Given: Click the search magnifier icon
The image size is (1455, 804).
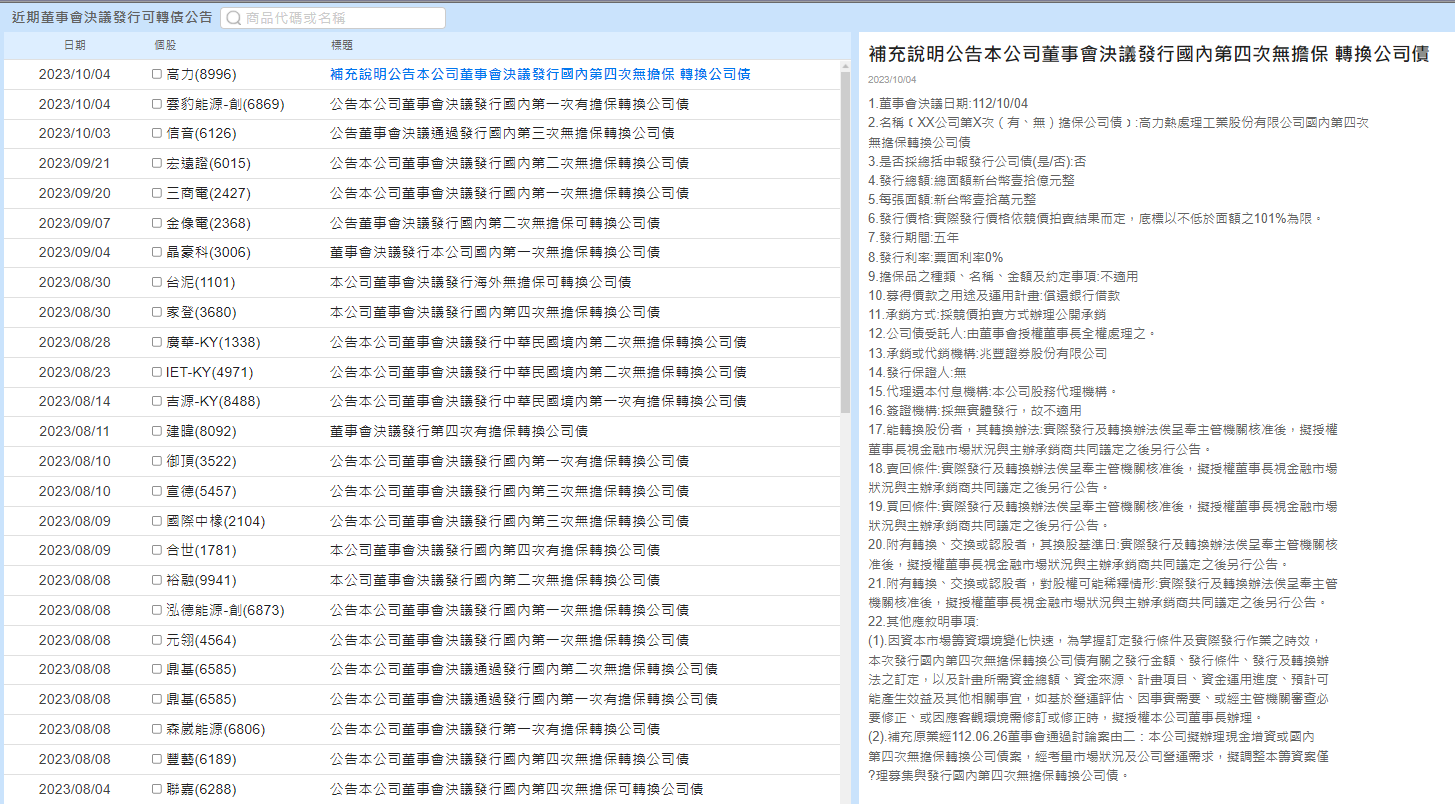Looking at the screenshot, I should [234, 18].
